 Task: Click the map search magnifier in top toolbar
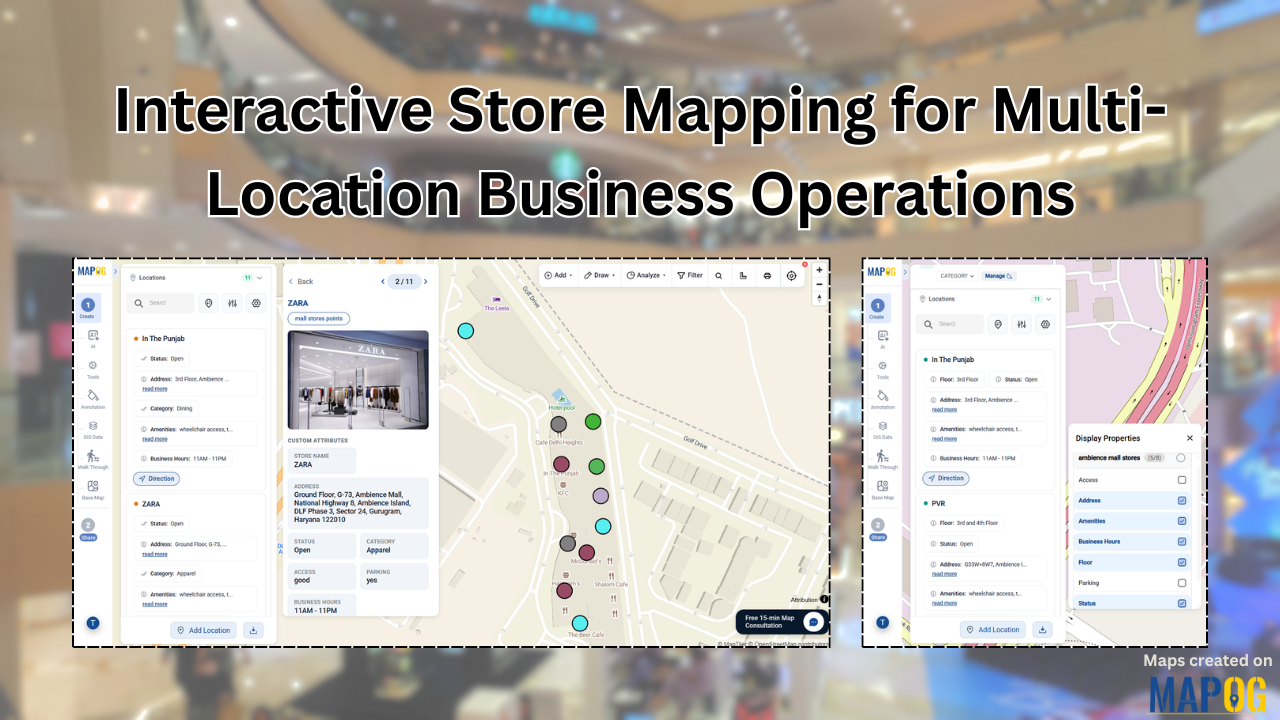(x=718, y=275)
